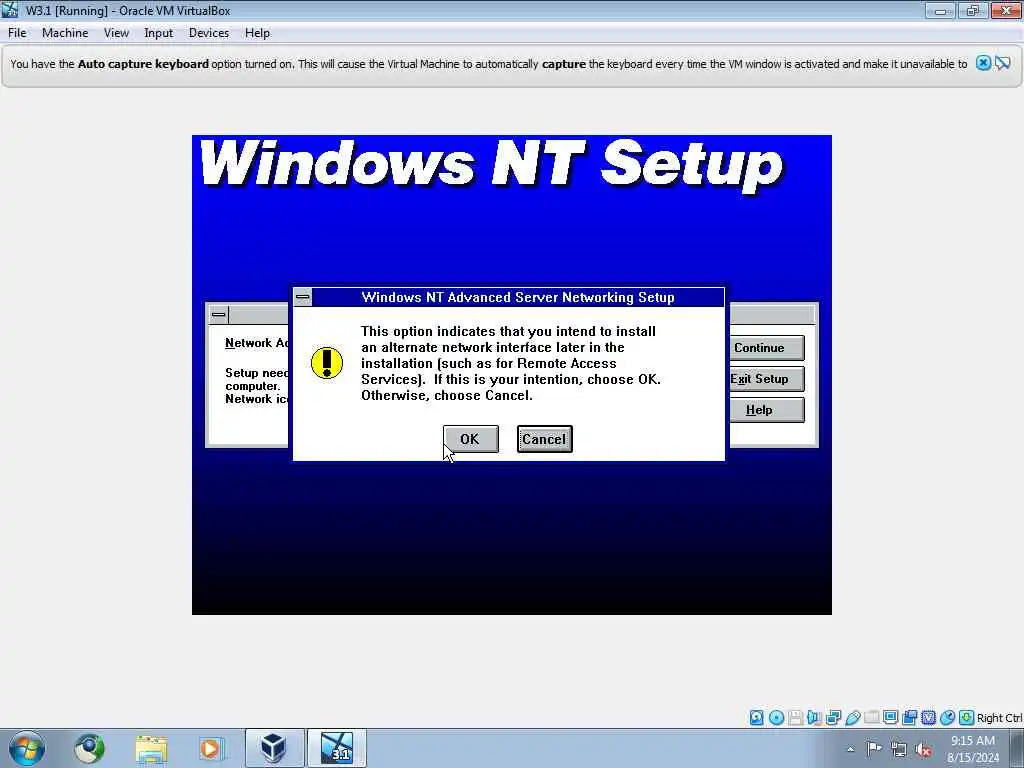Minimize the VirtualBox window
The height and width of the screenshot is (768, 1024).
coord(940,10)
